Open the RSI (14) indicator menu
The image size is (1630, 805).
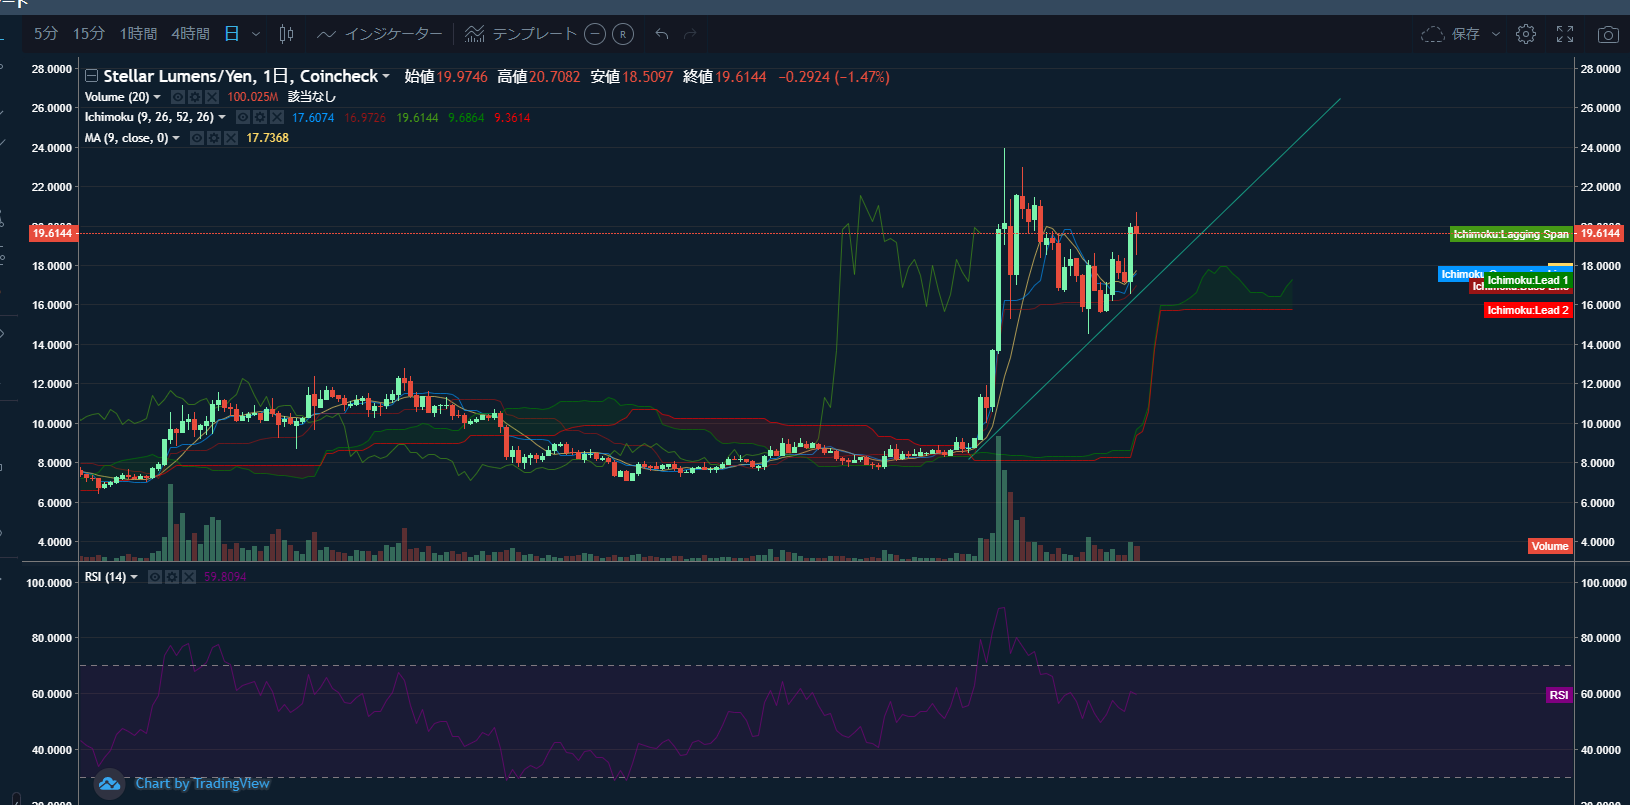(x=134, y=577)
